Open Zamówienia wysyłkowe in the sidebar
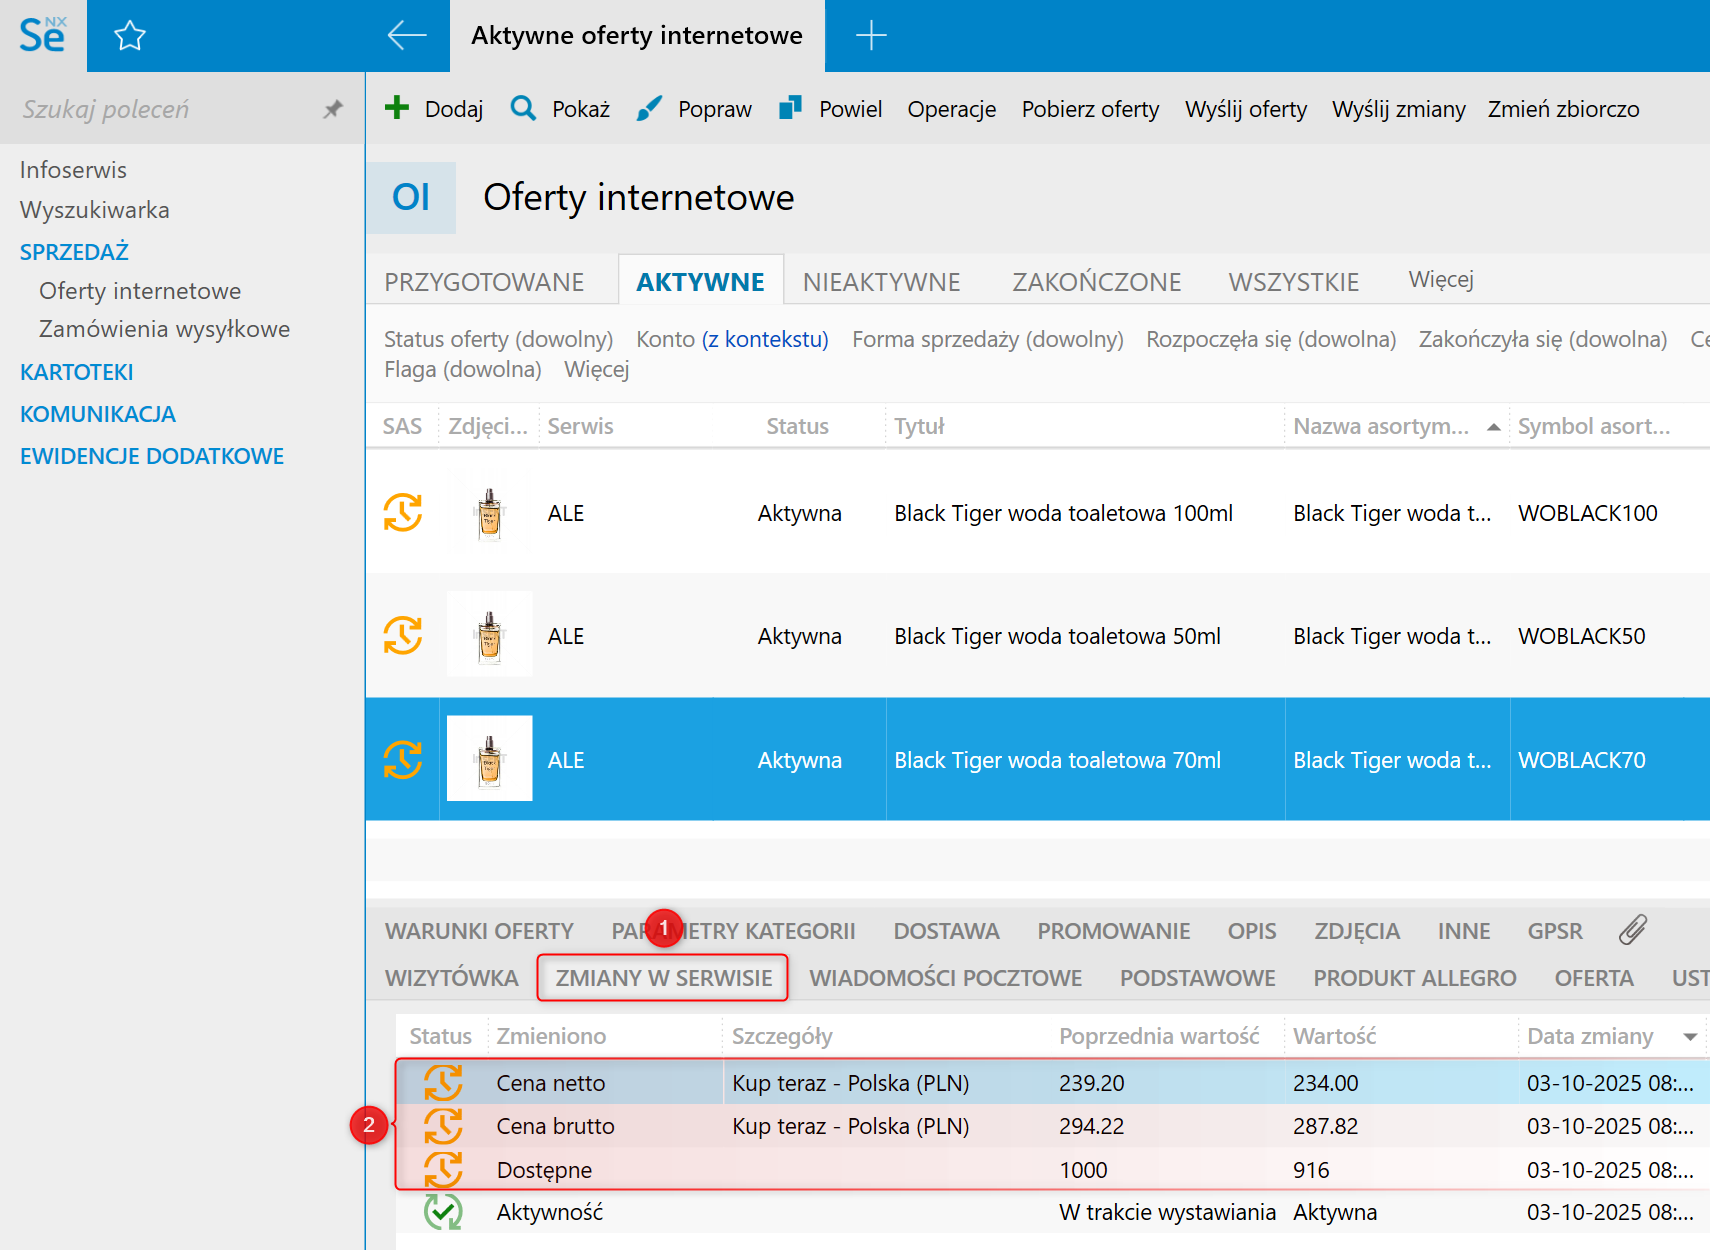The height and width of the screenshot is (1250, 1710). (165, 329)
